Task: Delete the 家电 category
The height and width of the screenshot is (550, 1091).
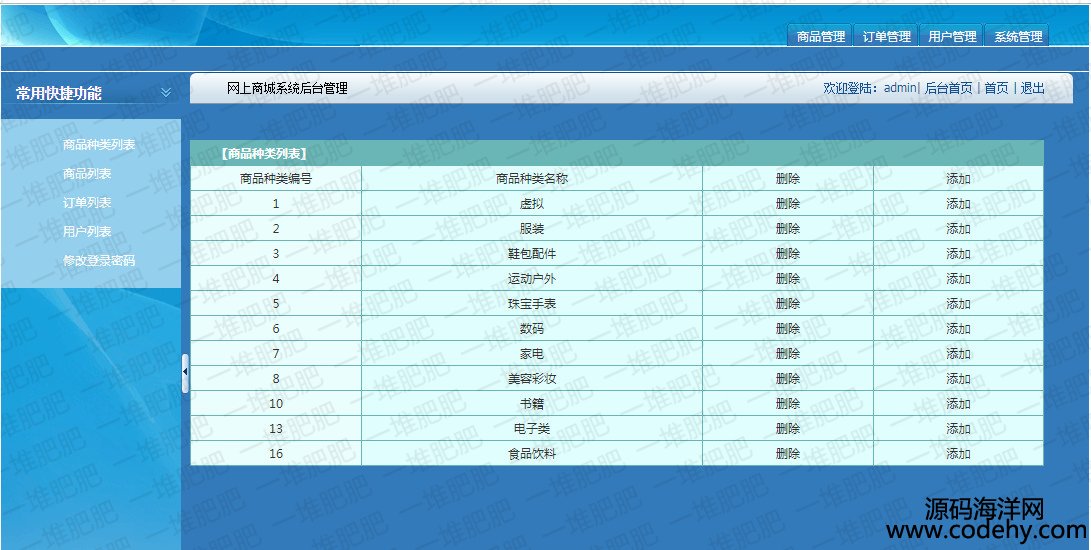Action: (788, 354)
